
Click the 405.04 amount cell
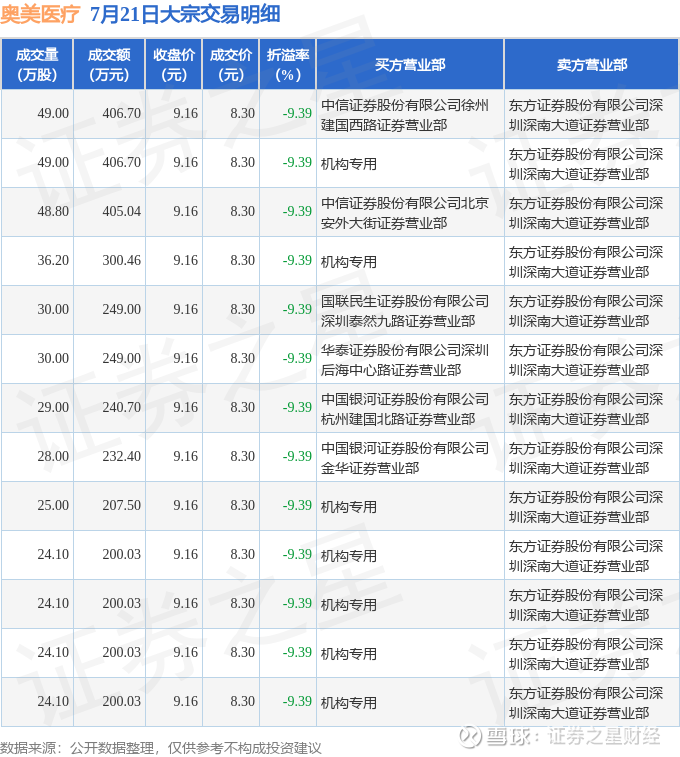tap(122, 211)
